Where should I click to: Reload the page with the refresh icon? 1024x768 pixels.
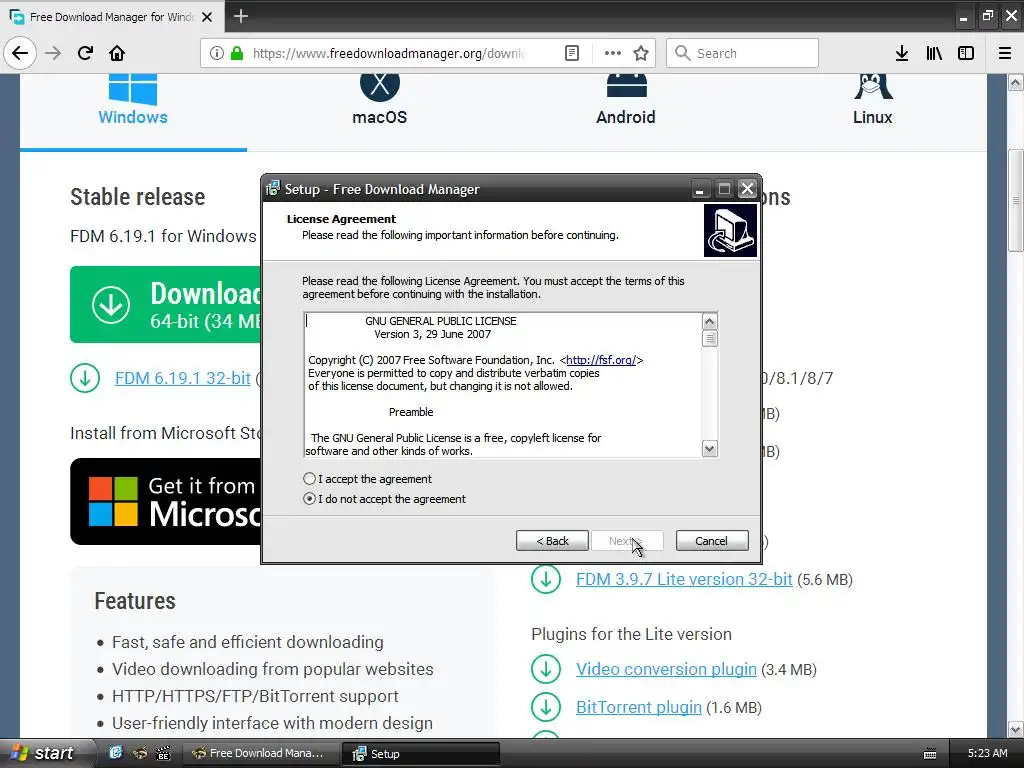[x=86, y=53]
